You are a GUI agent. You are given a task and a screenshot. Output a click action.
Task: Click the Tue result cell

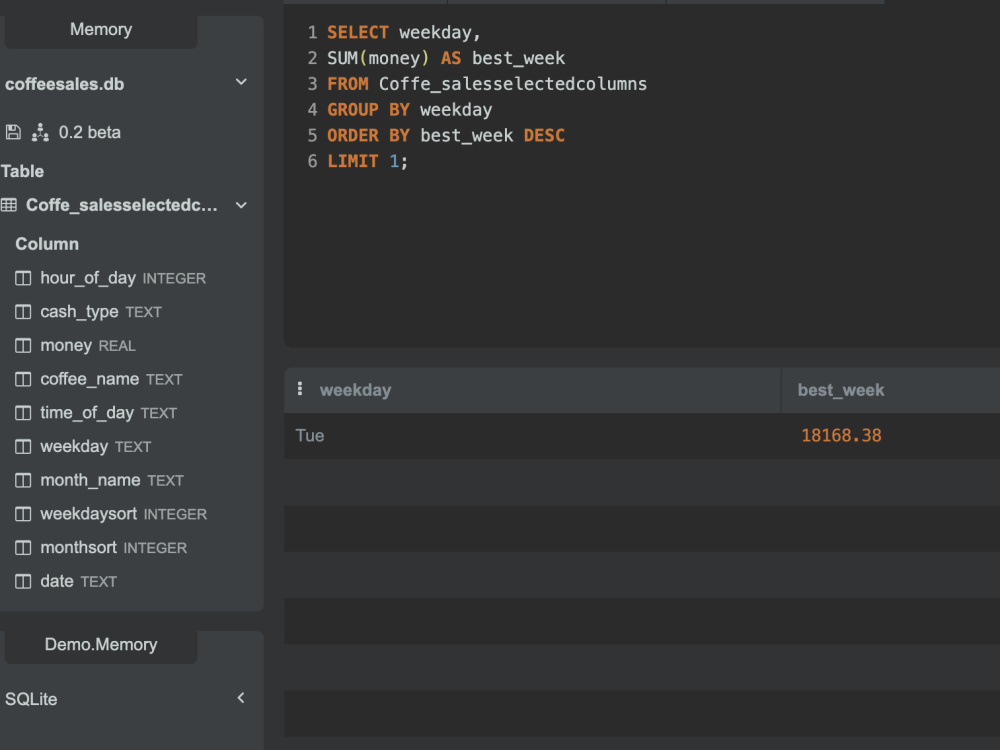click(x=533, y=436)
